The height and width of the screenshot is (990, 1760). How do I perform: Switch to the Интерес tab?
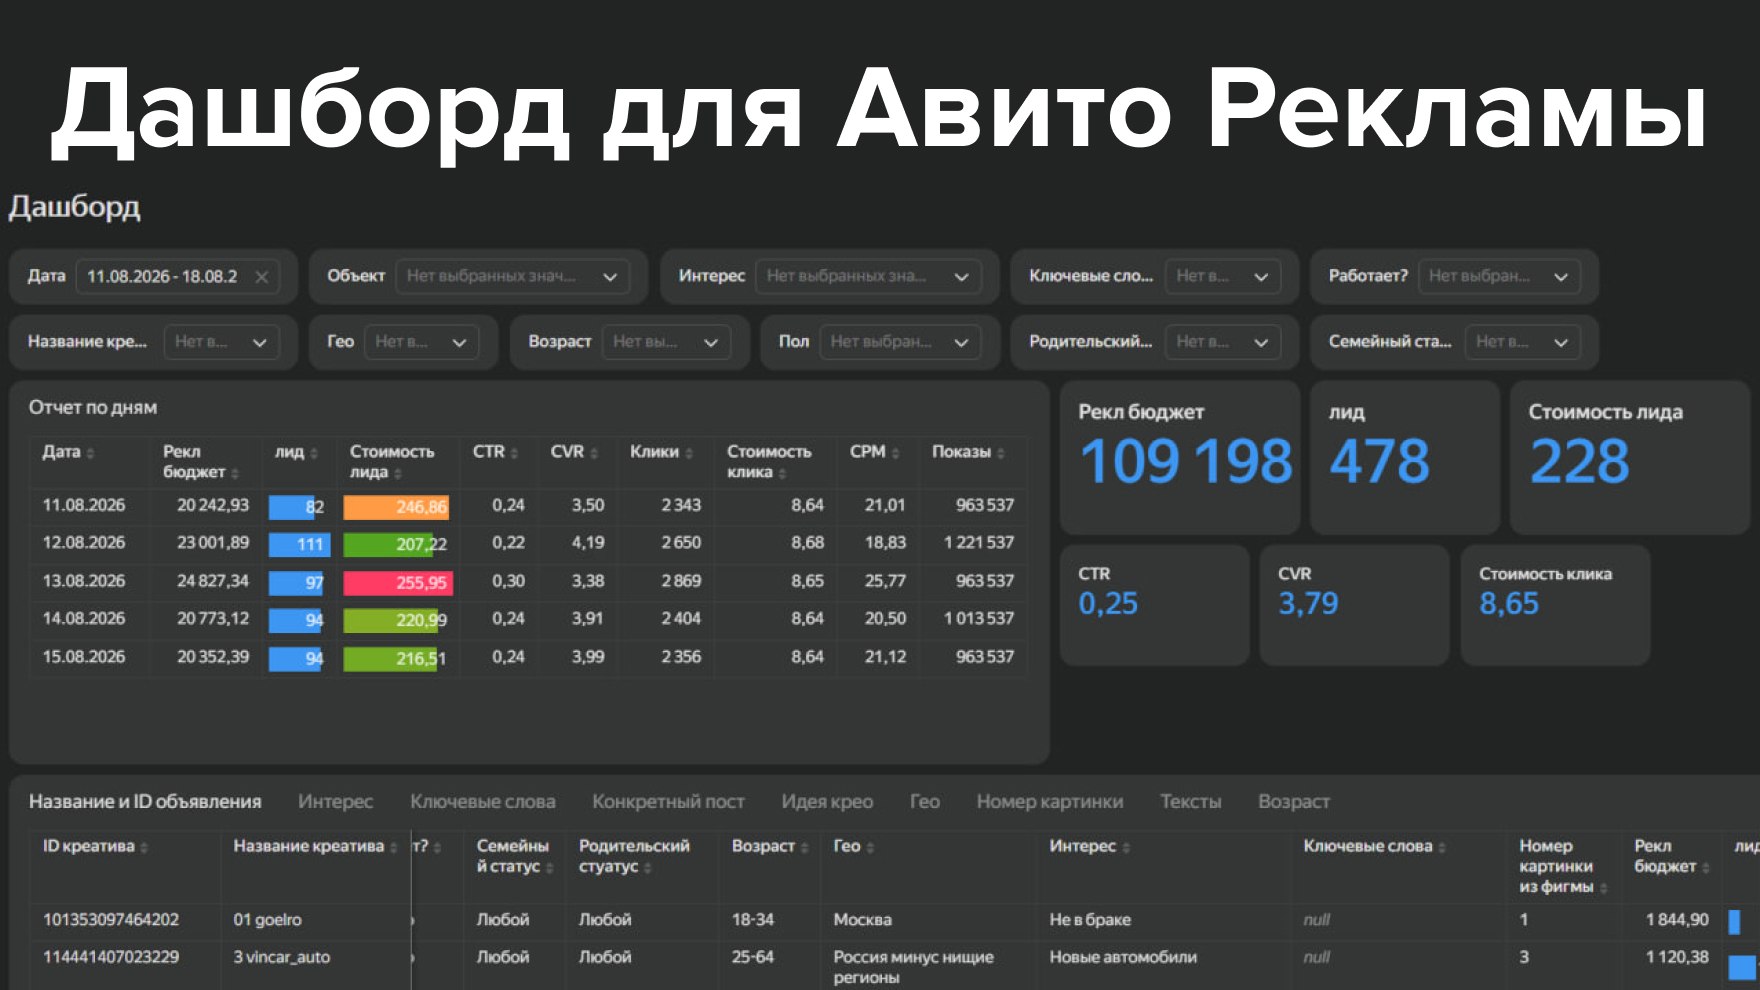pos(335,802)
